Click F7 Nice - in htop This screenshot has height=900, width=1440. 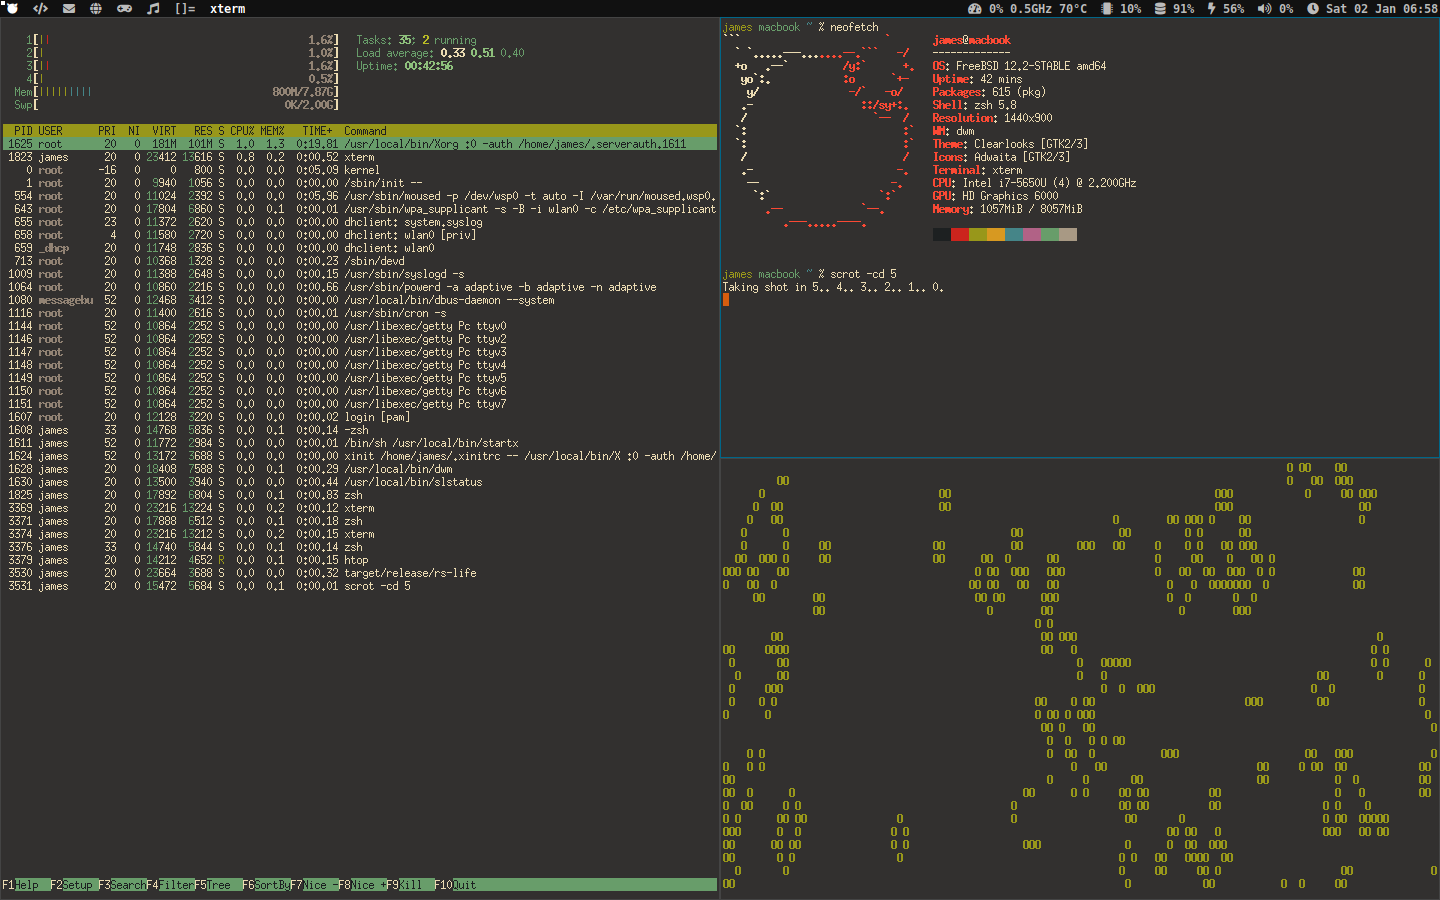pos(314,885)
